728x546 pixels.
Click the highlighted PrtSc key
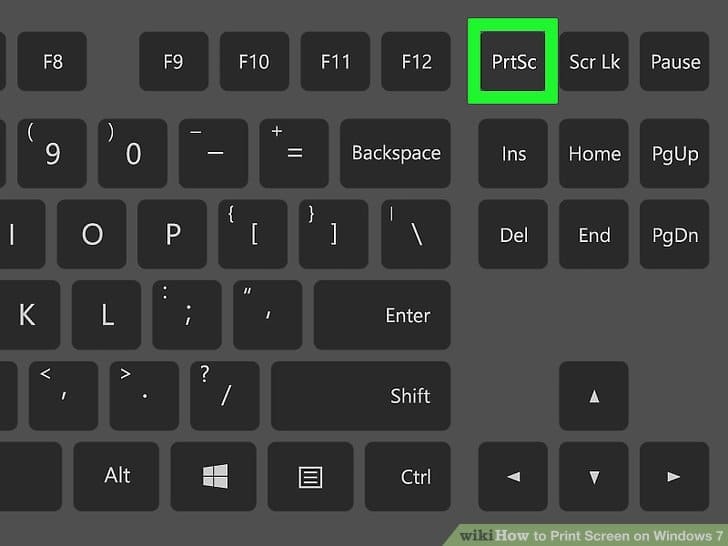click(513, 61)
